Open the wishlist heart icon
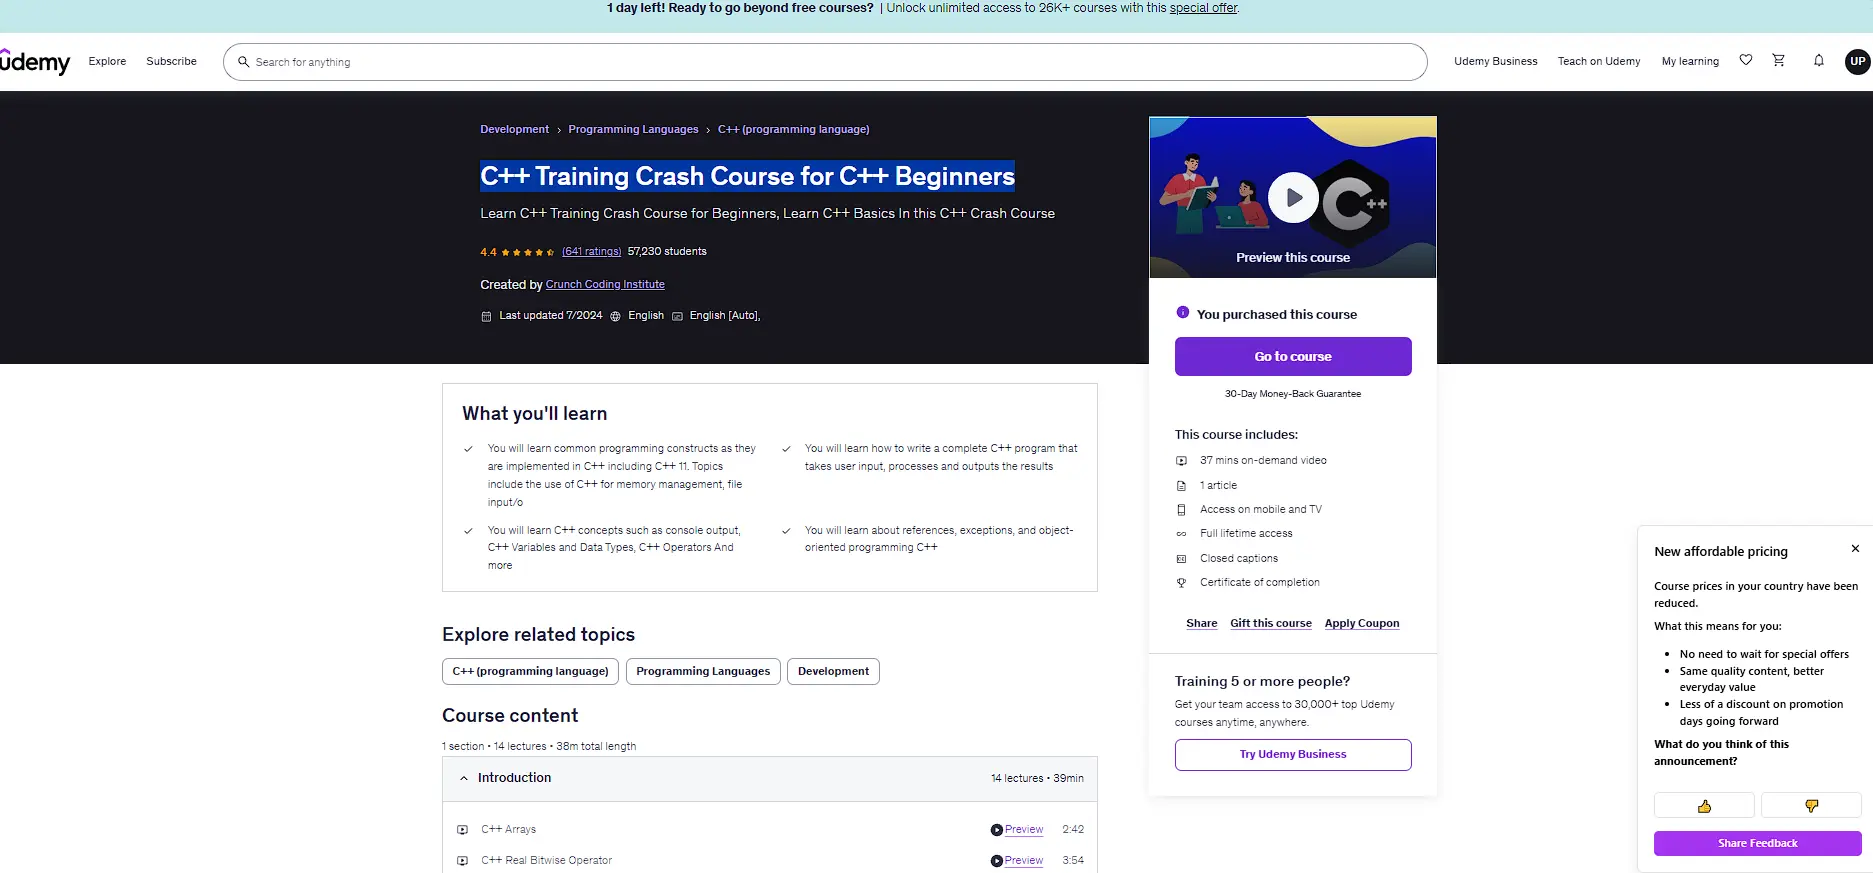 [1746, 60]
